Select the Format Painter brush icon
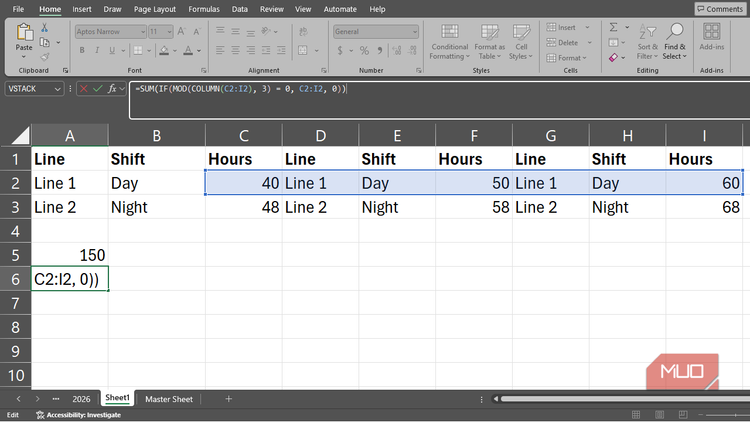Screen dimensions: 750x422 (x=44, y=57)
